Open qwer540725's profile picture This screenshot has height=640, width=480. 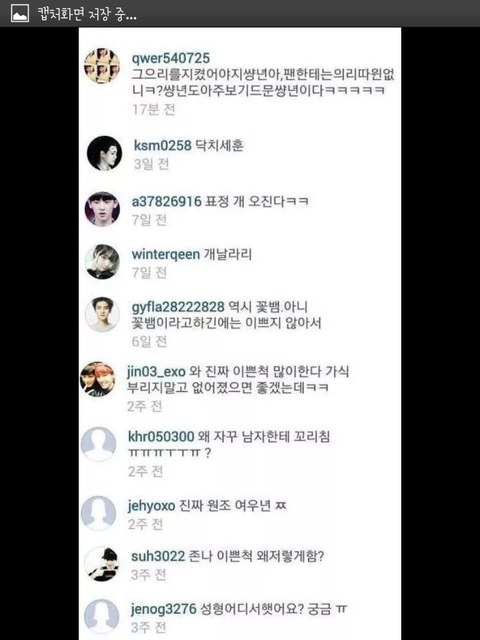tap(102, 66)
